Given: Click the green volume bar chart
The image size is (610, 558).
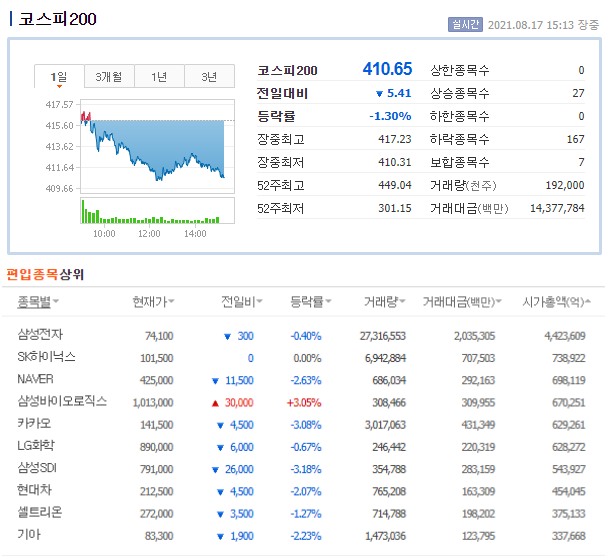Looking at the screenshot, I should pos(157,211).
